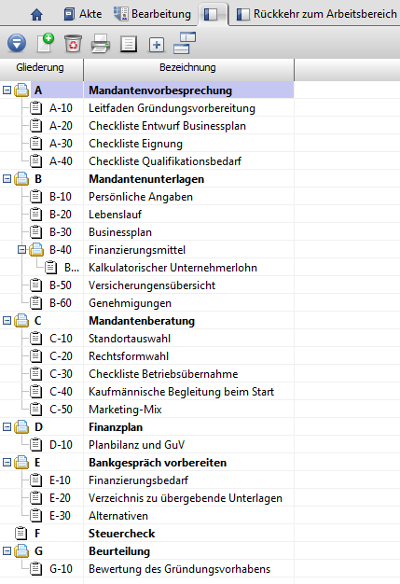Select Finanzierungsbedarf entry

click(138, 480)
